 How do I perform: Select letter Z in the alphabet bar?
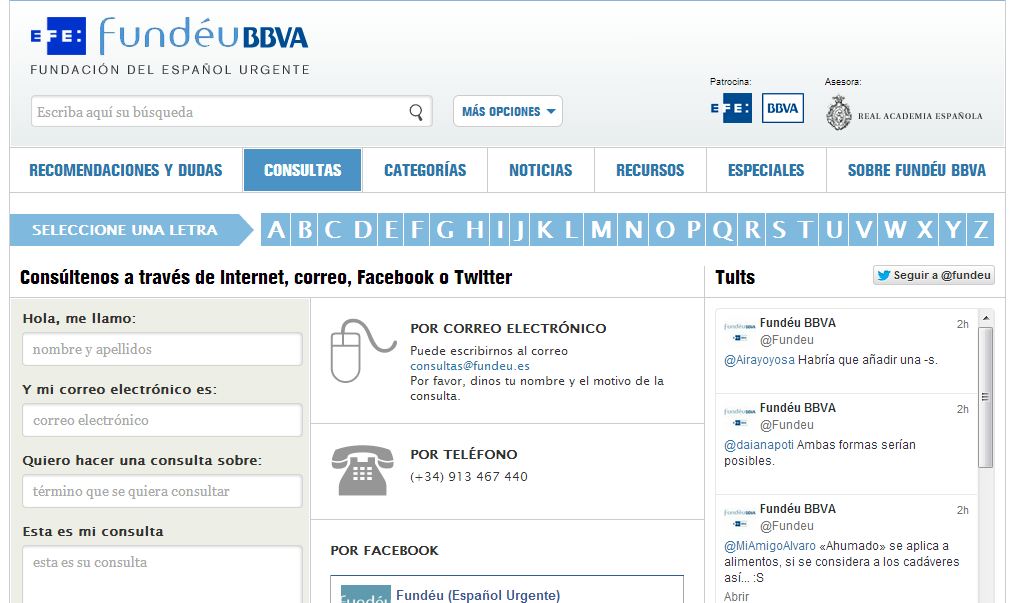coord(980,230)
